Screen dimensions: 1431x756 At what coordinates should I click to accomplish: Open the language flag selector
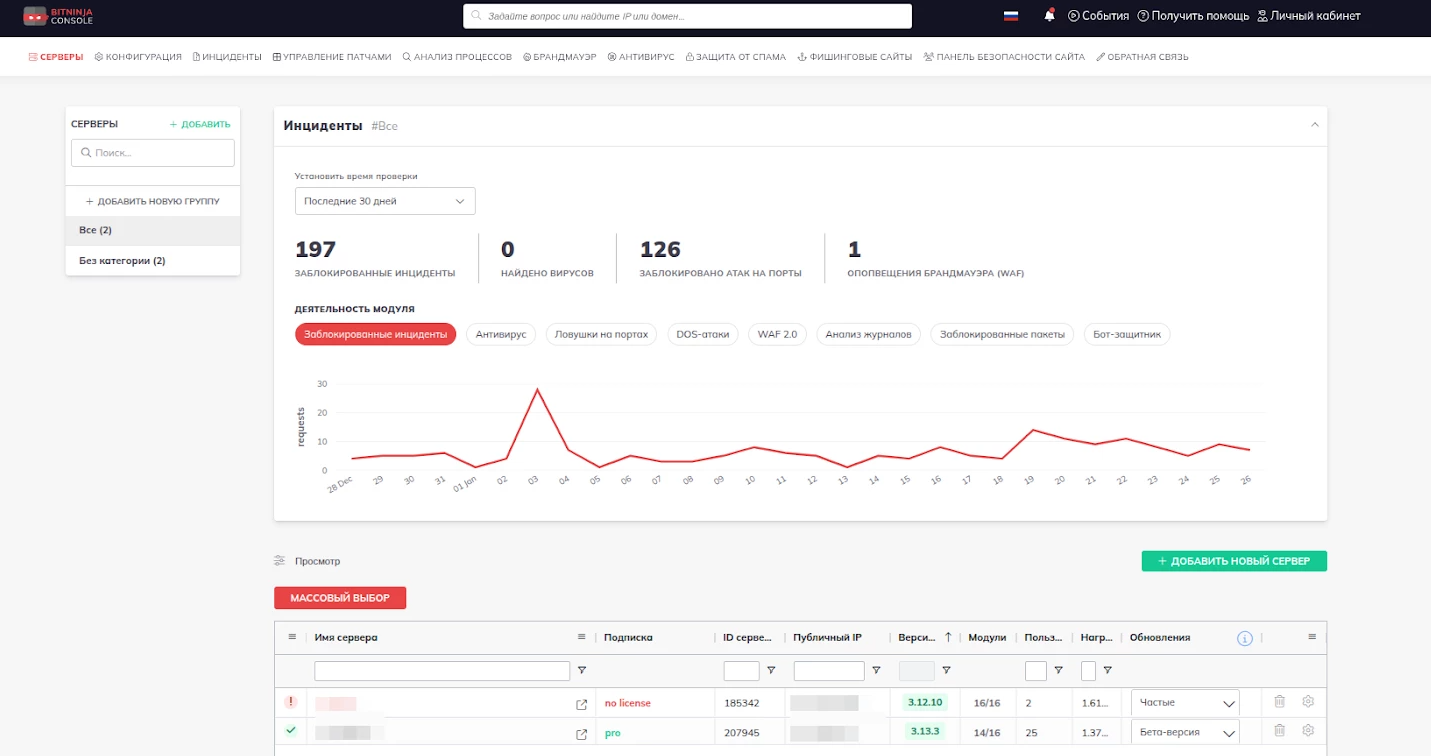click(x=1010, y=16)
